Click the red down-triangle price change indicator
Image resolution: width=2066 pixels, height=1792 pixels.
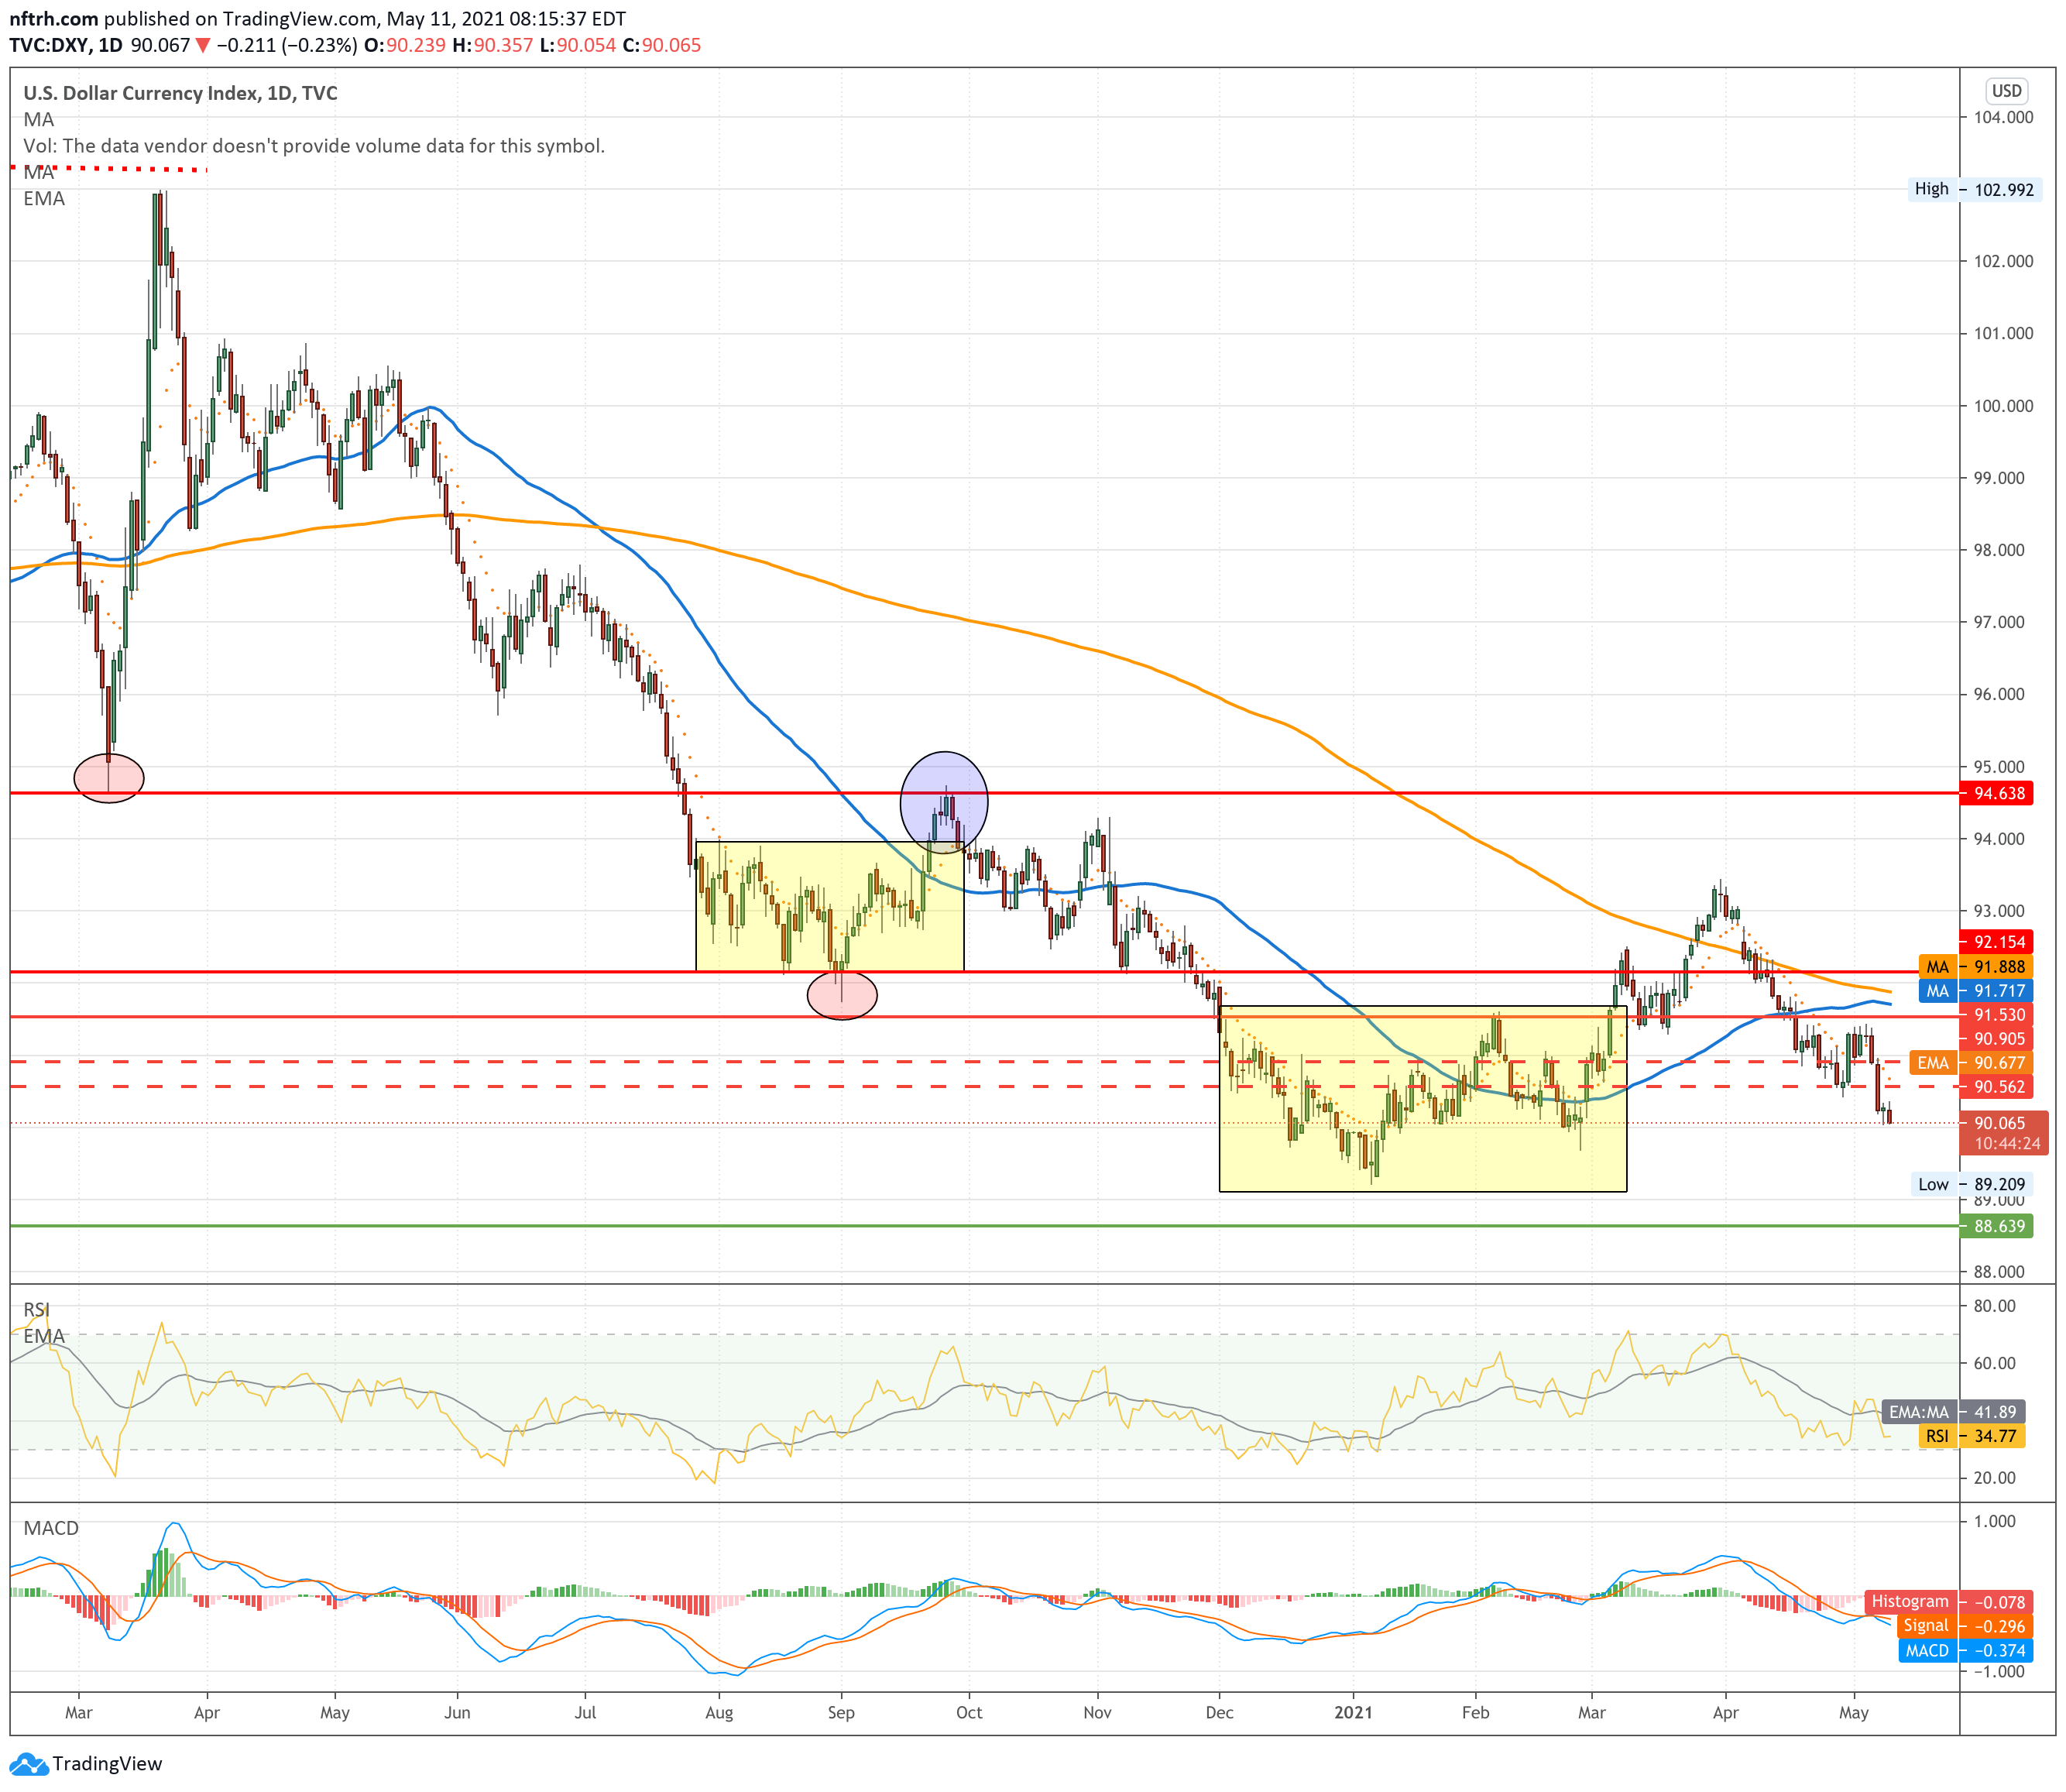(x=203, y=45)
